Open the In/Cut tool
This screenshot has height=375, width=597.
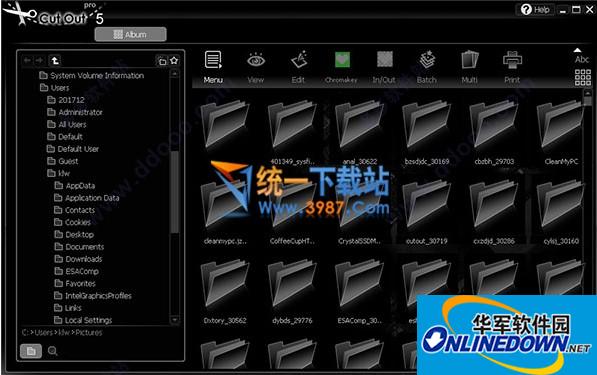384,67
